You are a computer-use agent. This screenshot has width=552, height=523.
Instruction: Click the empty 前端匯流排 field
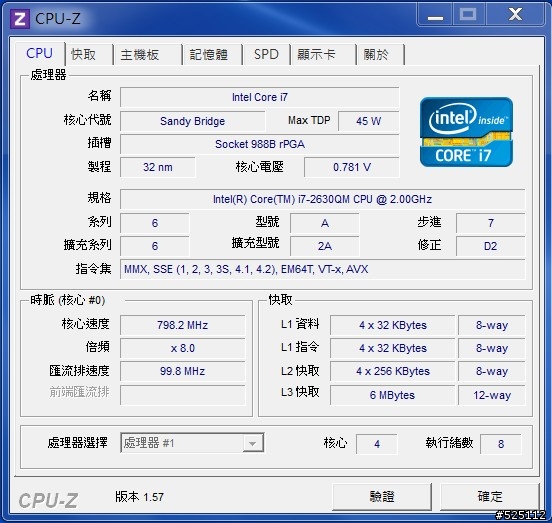pyautogui.click(x=182, y=395)
